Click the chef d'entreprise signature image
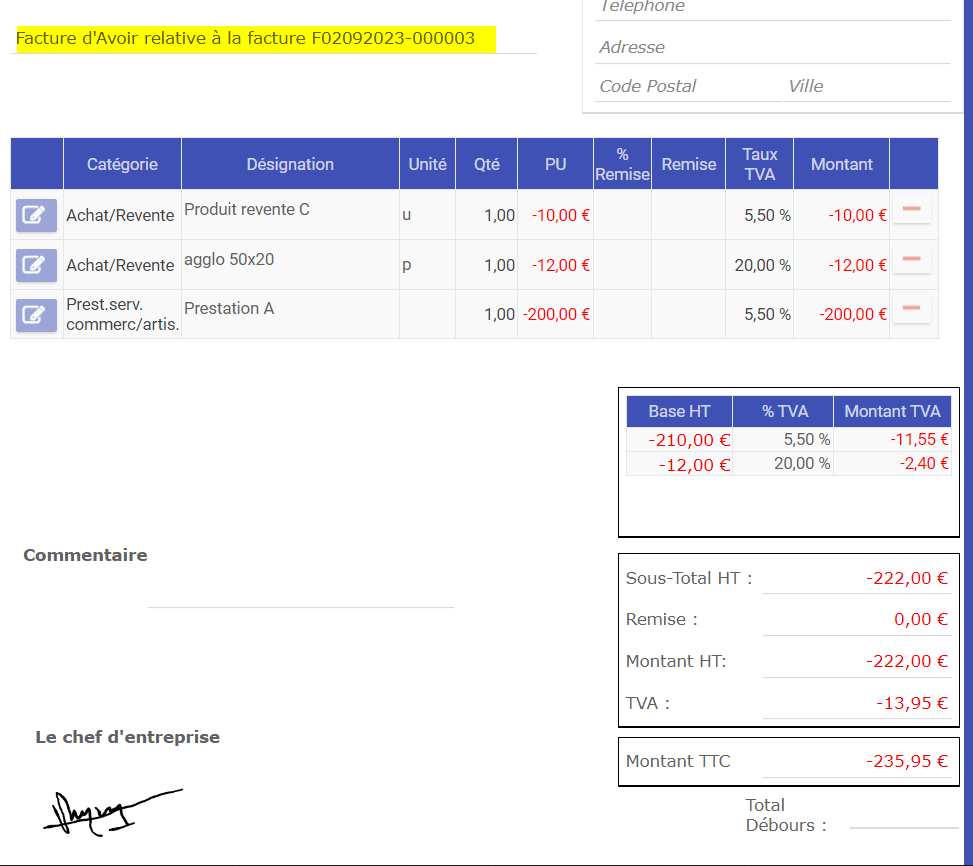 tap(111, 810)
